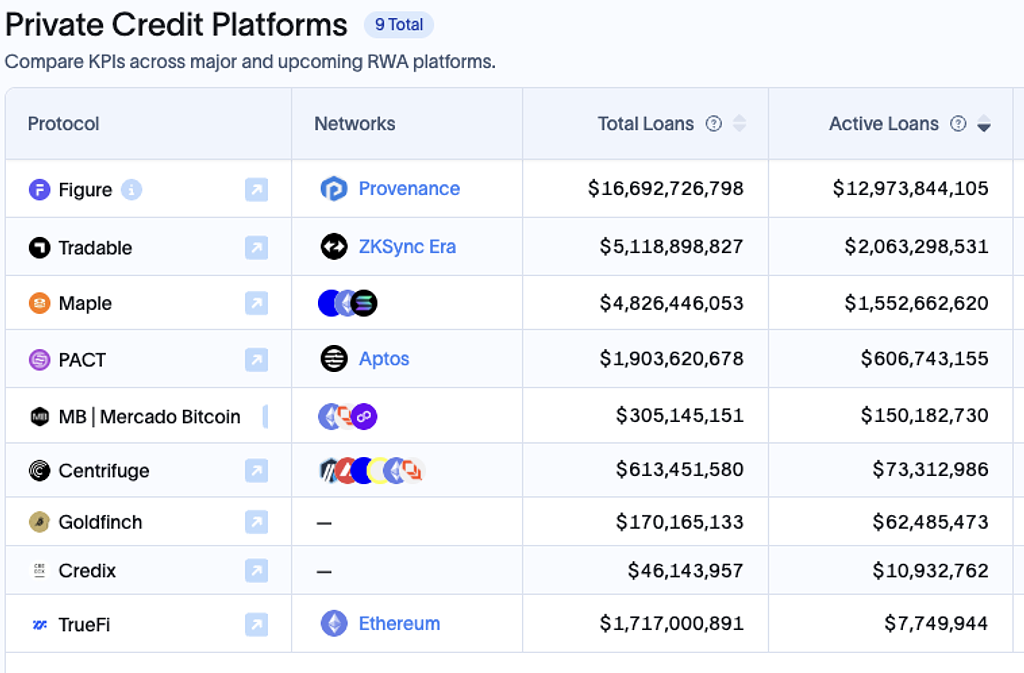Image resolution: width=1024 pixels, height=673 pixels.
Task: Open TrueFi's external link arrow icon
Action: coord(256,625)
